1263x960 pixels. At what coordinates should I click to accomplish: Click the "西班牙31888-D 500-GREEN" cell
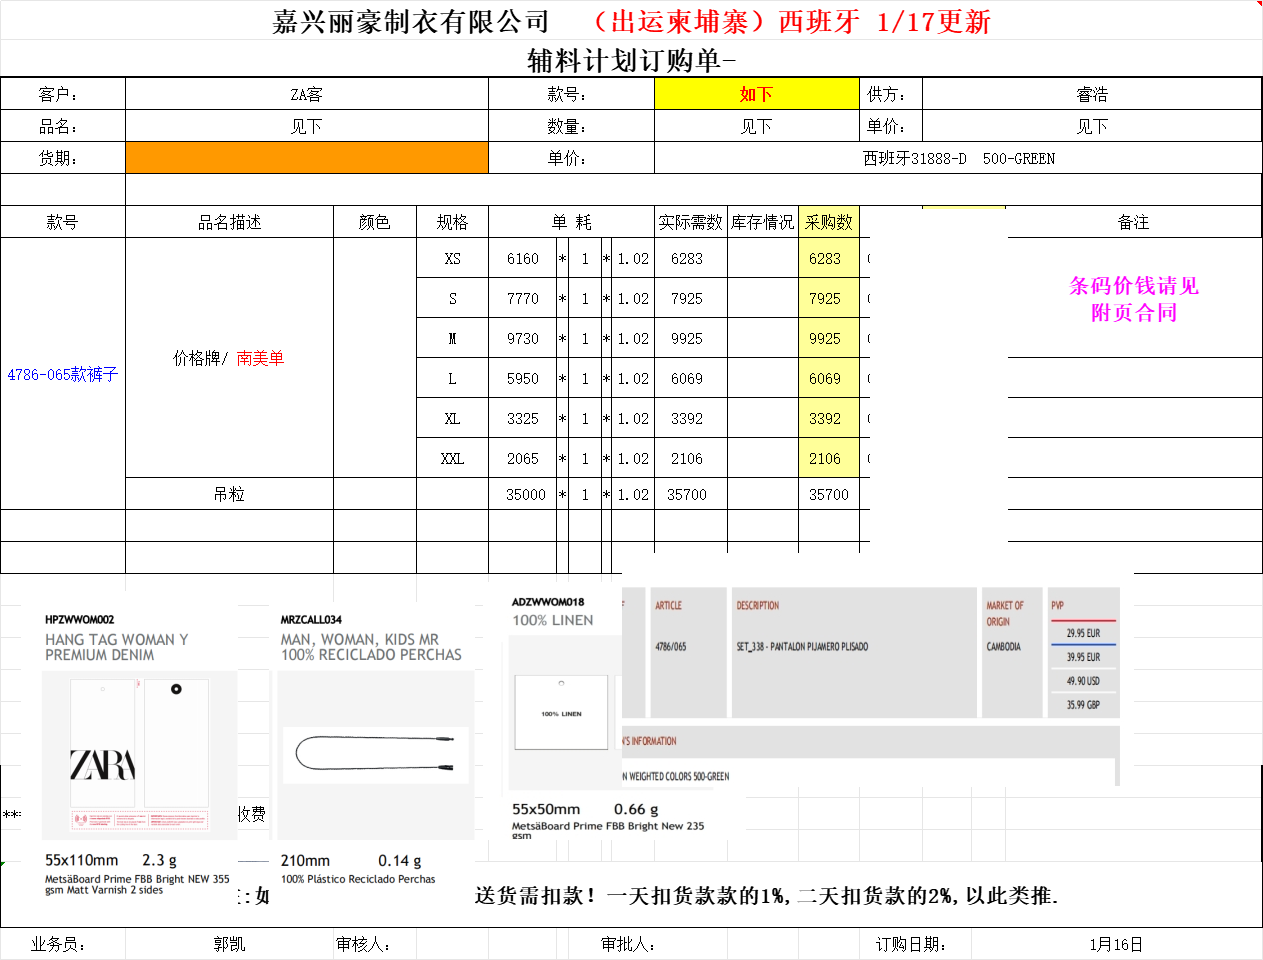pyautogui.click(x=957, y=158)
